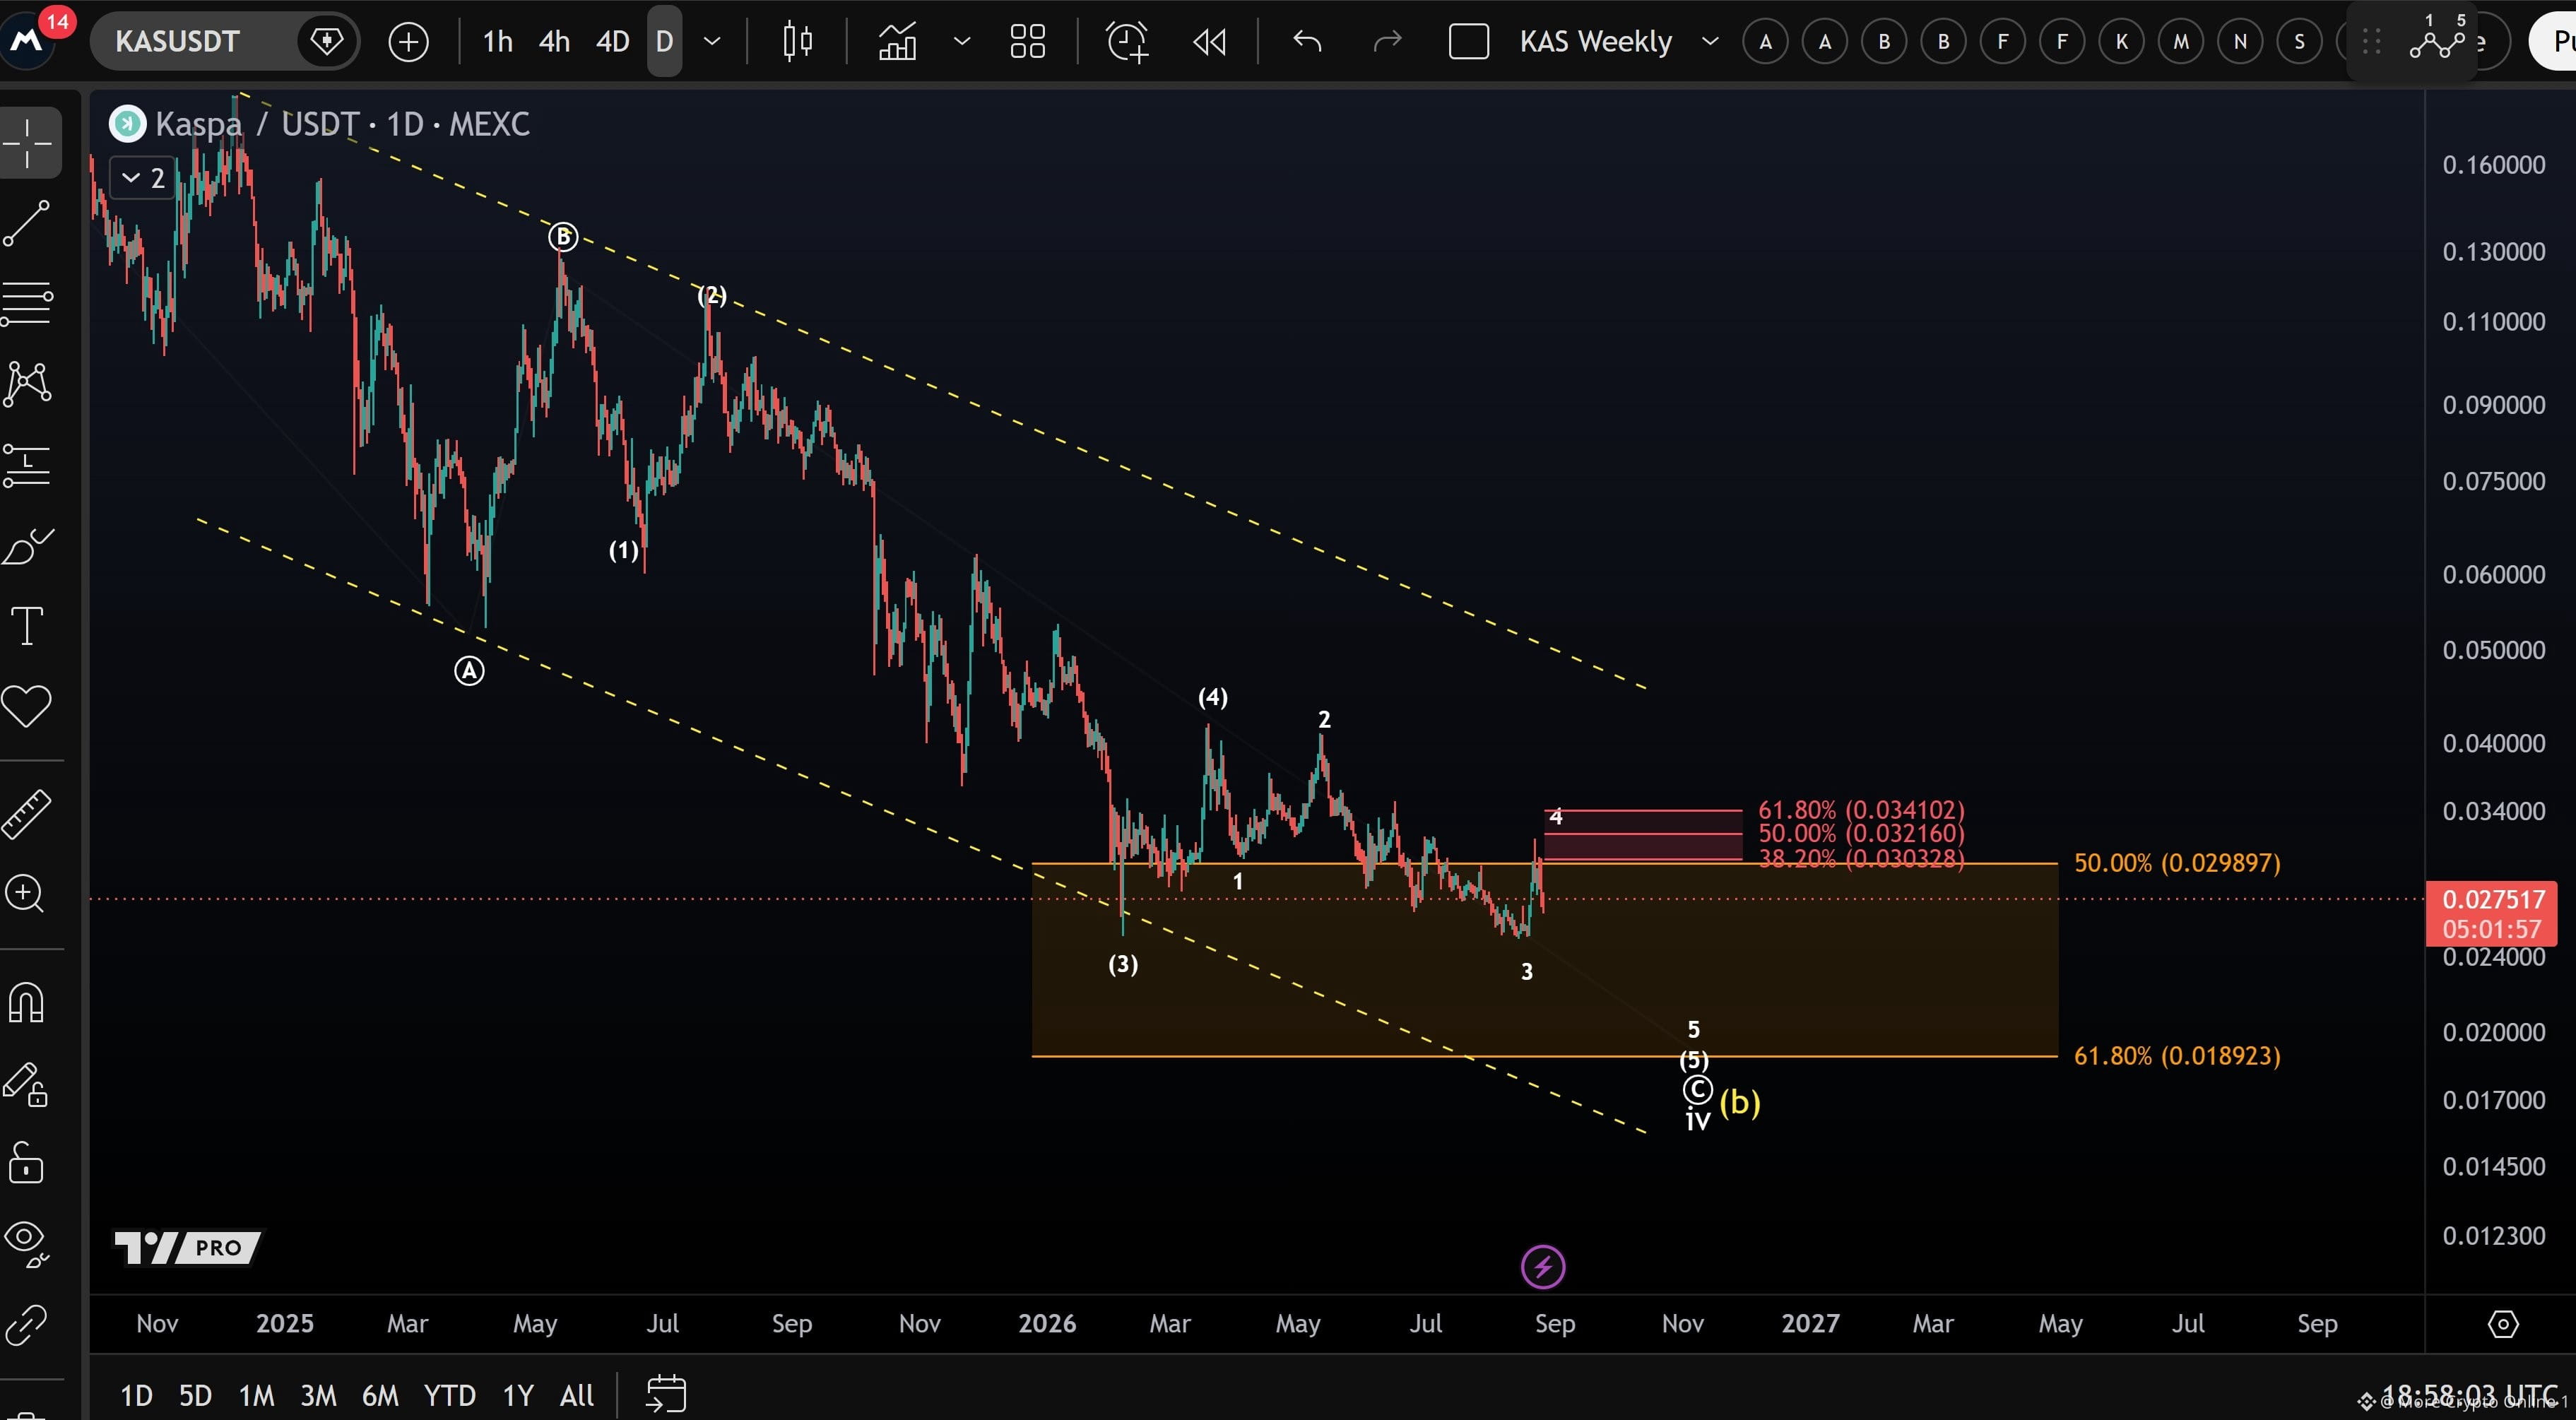Click the purple lightning event marker
Screen dimensions: 2576x1420
1543,1267
